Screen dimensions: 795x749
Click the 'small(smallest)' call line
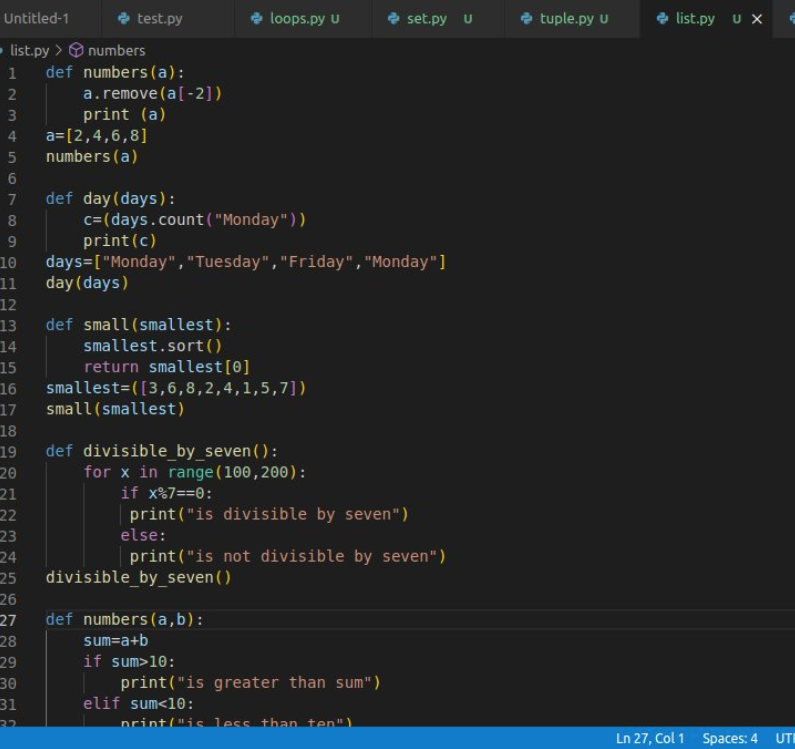tap(115, 409)
